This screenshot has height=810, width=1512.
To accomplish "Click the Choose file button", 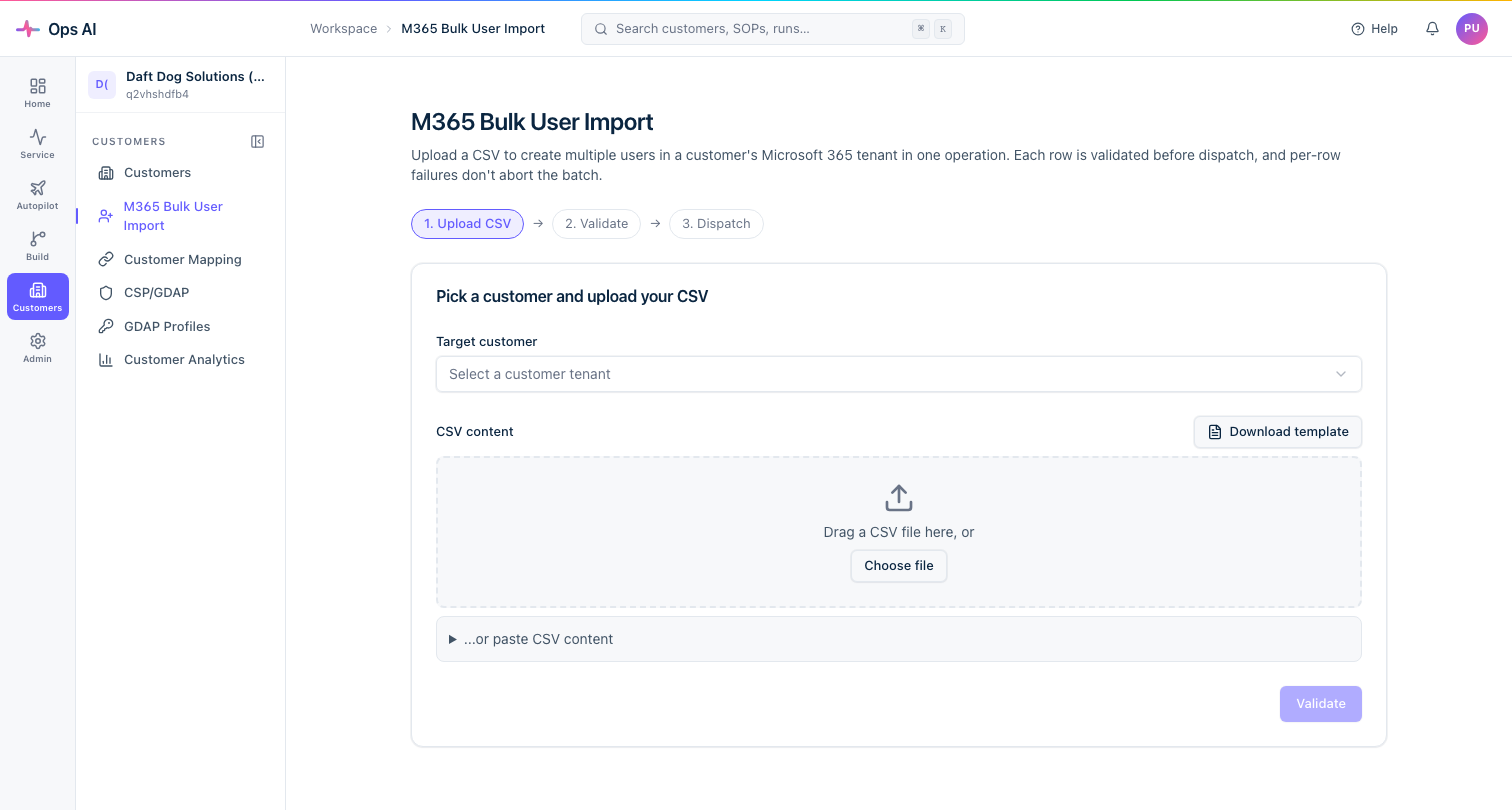I will tap(899, 566).
